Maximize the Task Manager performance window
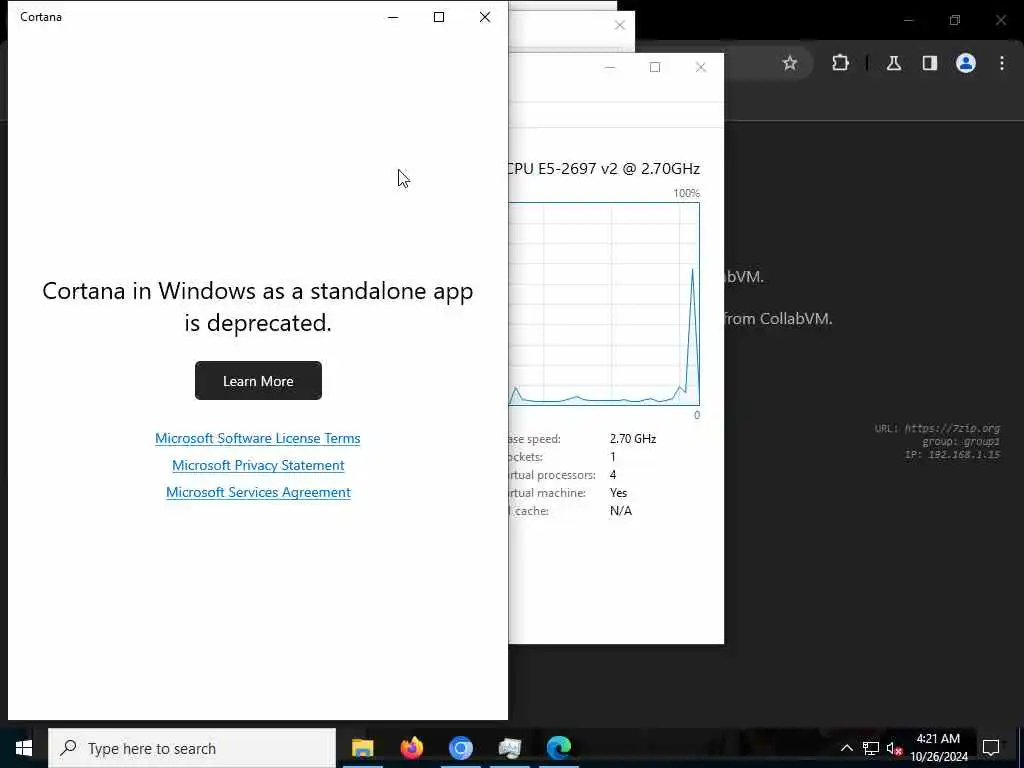This screenshot has width=1024, height=768. [x=655, y=67]
